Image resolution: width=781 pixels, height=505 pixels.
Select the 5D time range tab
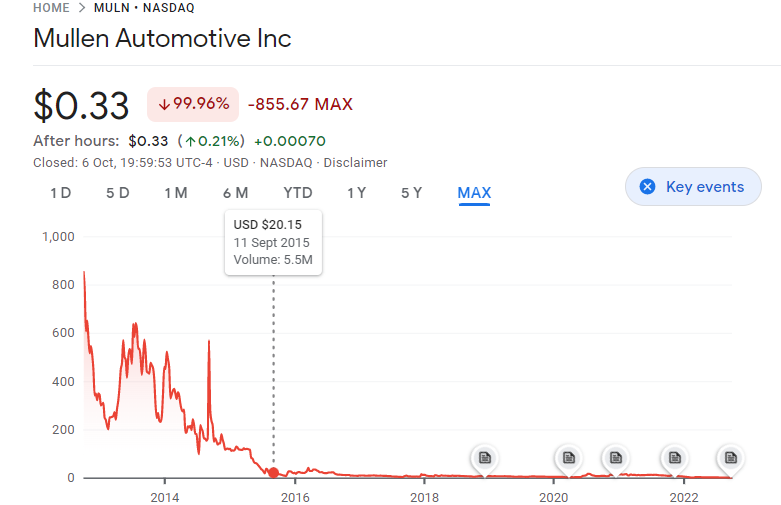tap(118, 193)
